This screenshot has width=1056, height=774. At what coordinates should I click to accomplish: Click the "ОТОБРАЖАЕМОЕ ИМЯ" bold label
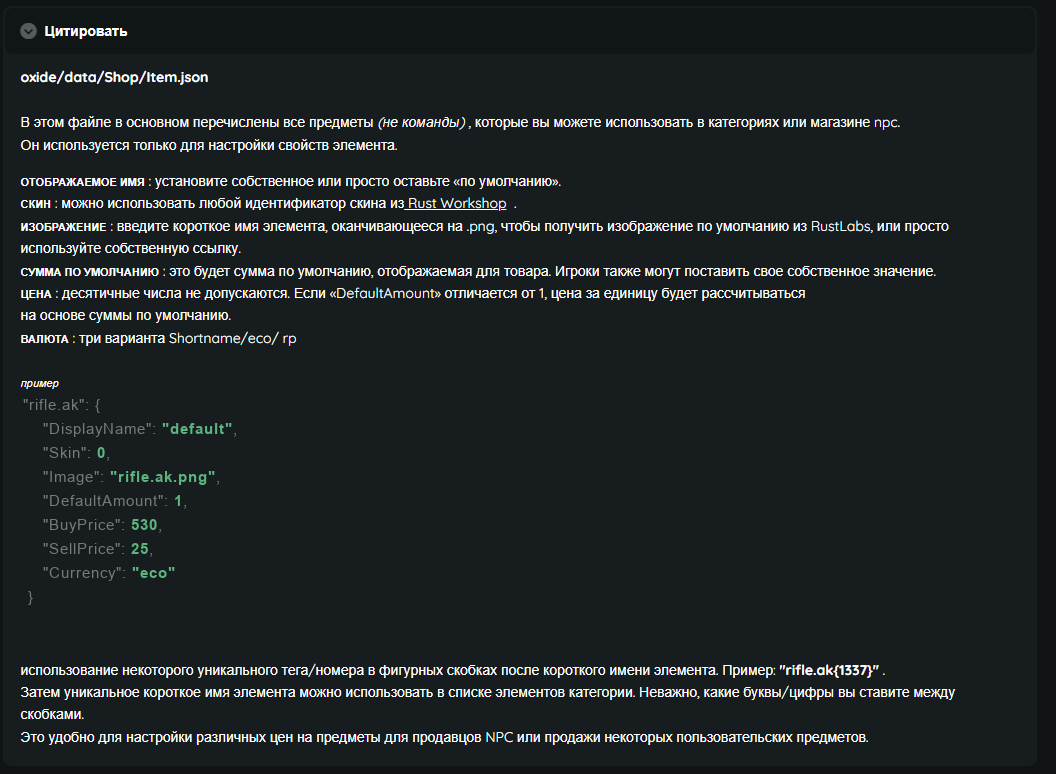point(83,182)
